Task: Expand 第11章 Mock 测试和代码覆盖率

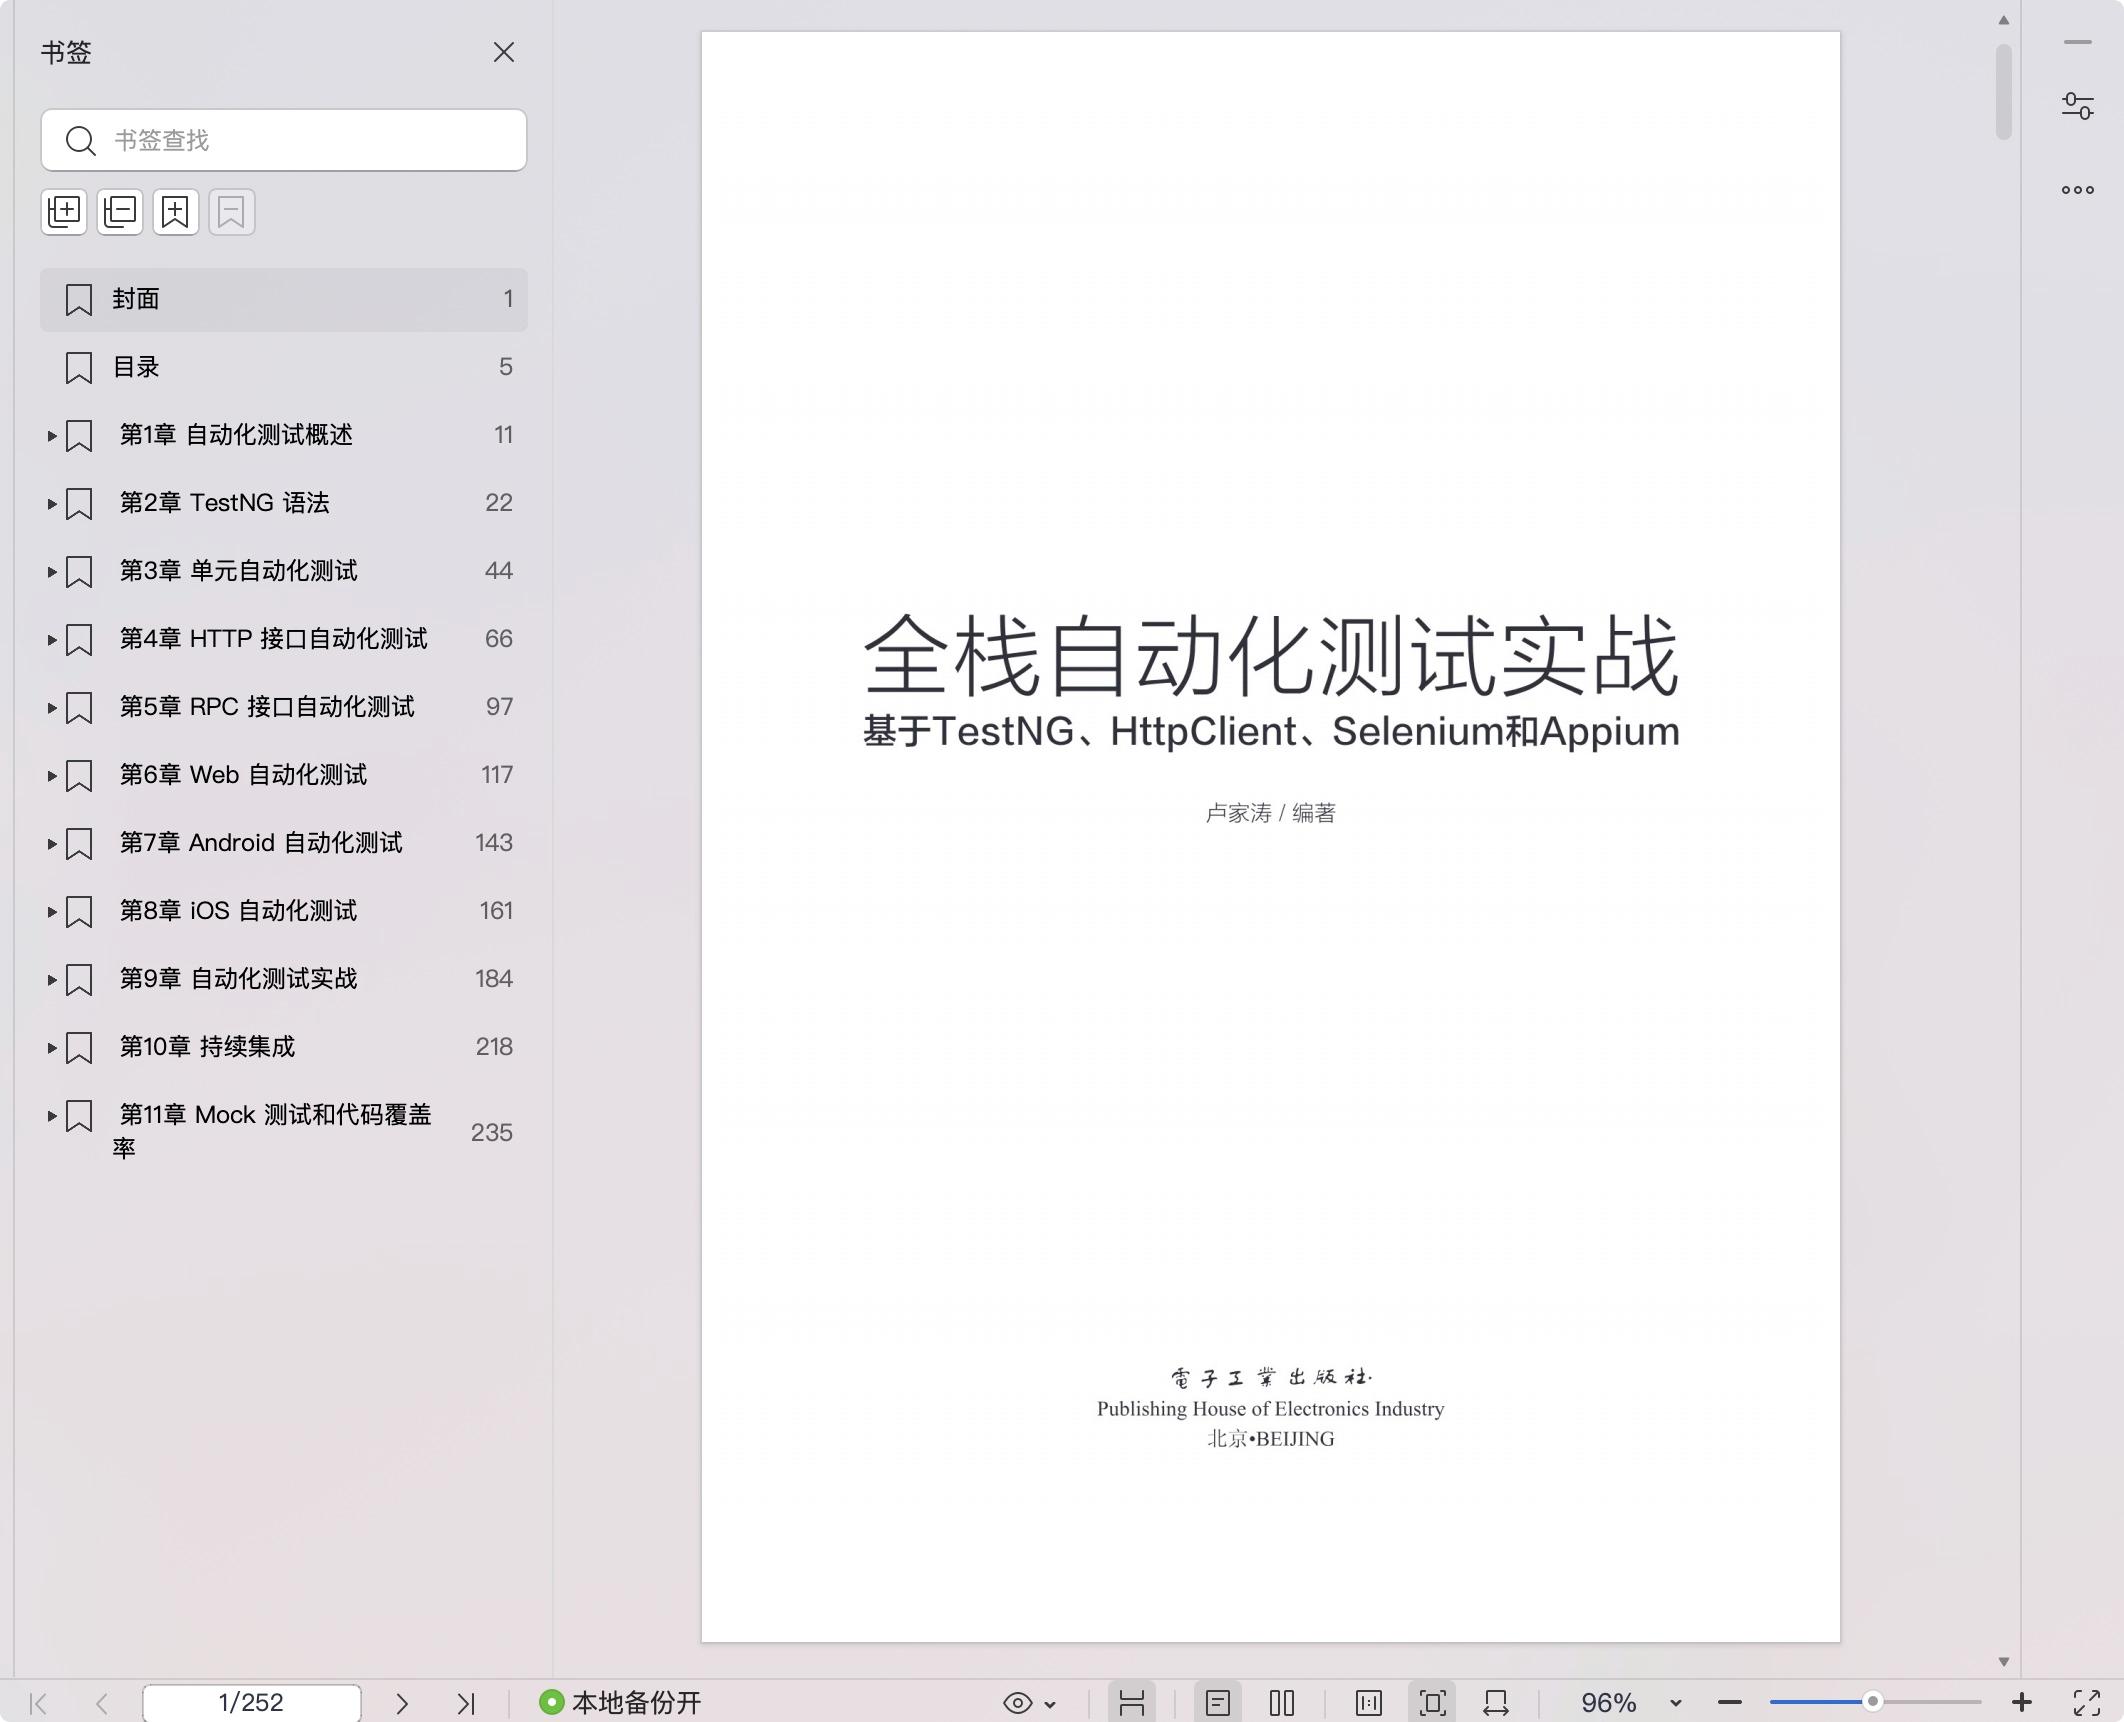Action: (x=52, y=1116)
